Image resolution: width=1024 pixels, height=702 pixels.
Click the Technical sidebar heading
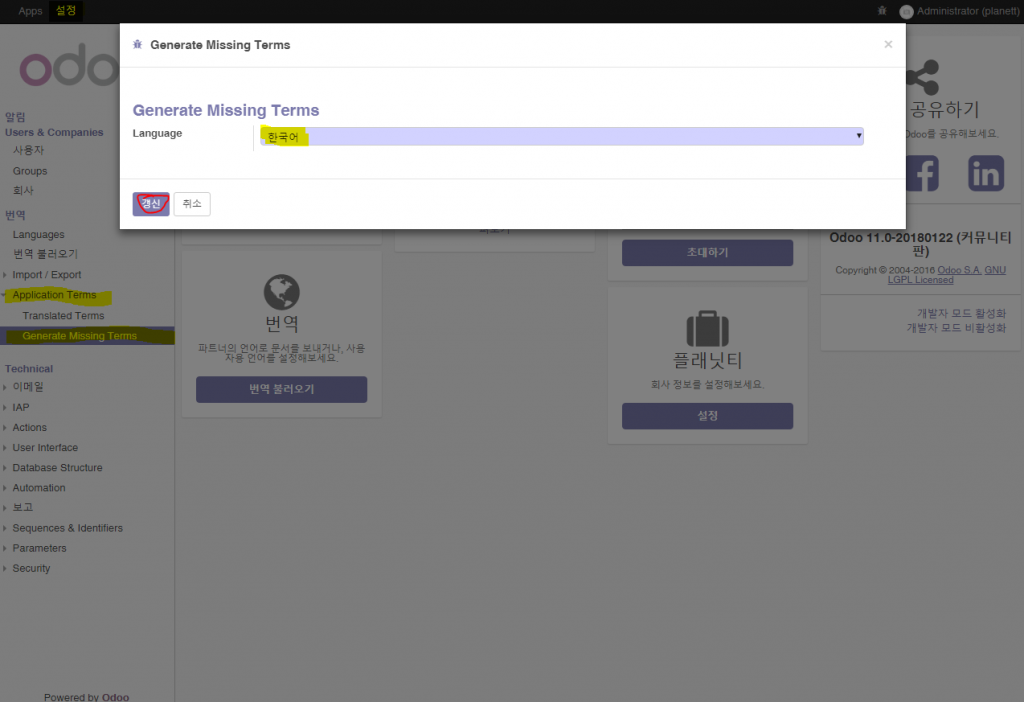tap(29, 369)
